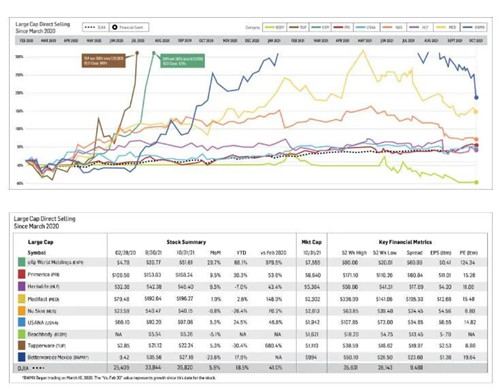This screenshot has width=500, height=390.
Task: Click the brown Tupperware color swatch
Action: point(22,346)
